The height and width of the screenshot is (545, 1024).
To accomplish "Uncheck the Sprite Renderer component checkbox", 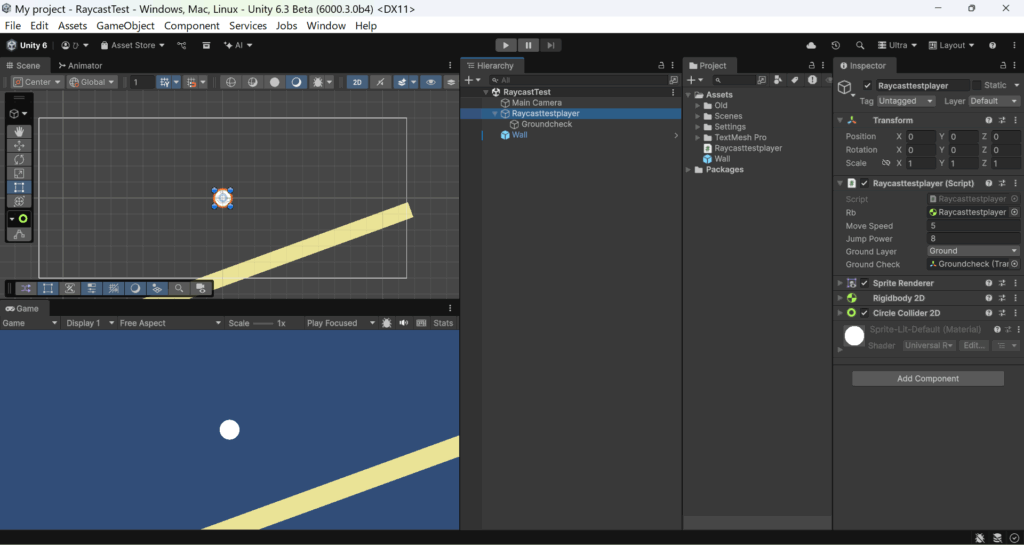I will 865,283.
